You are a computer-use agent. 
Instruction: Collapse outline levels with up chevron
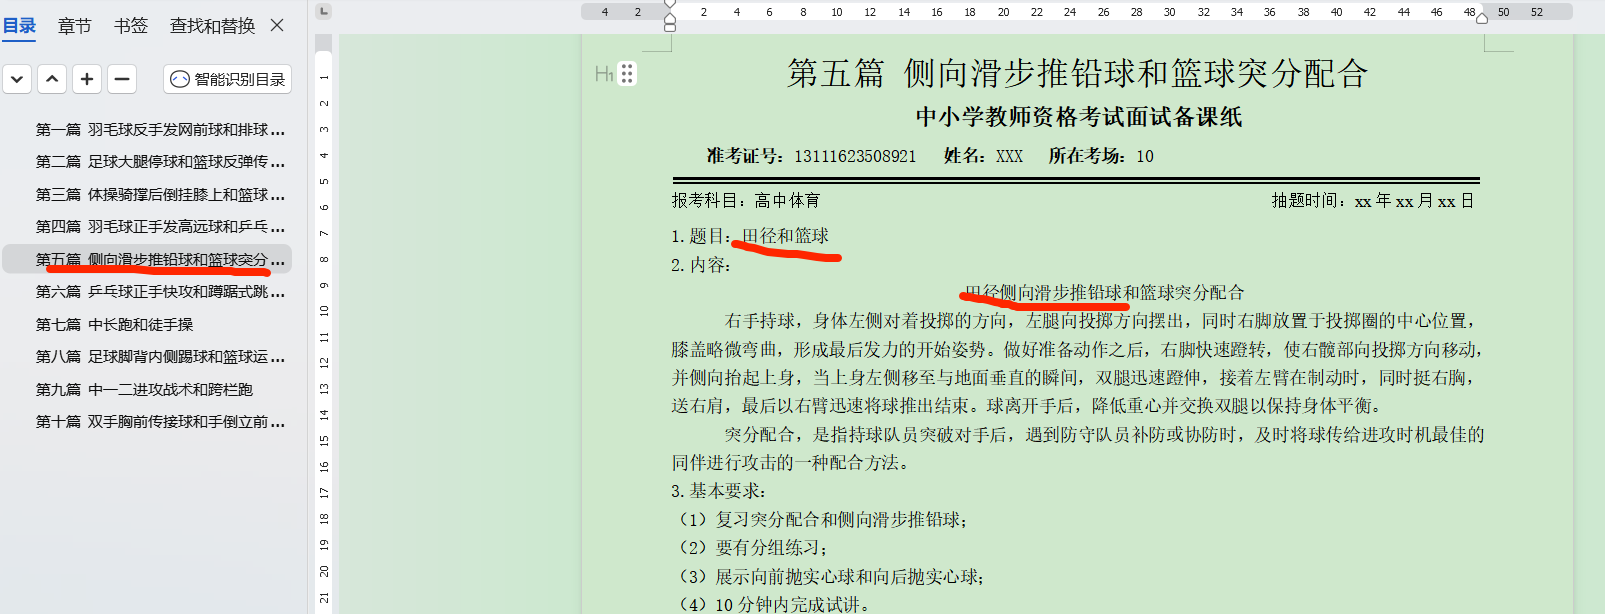pyautogui.click(x=52, y=79)
